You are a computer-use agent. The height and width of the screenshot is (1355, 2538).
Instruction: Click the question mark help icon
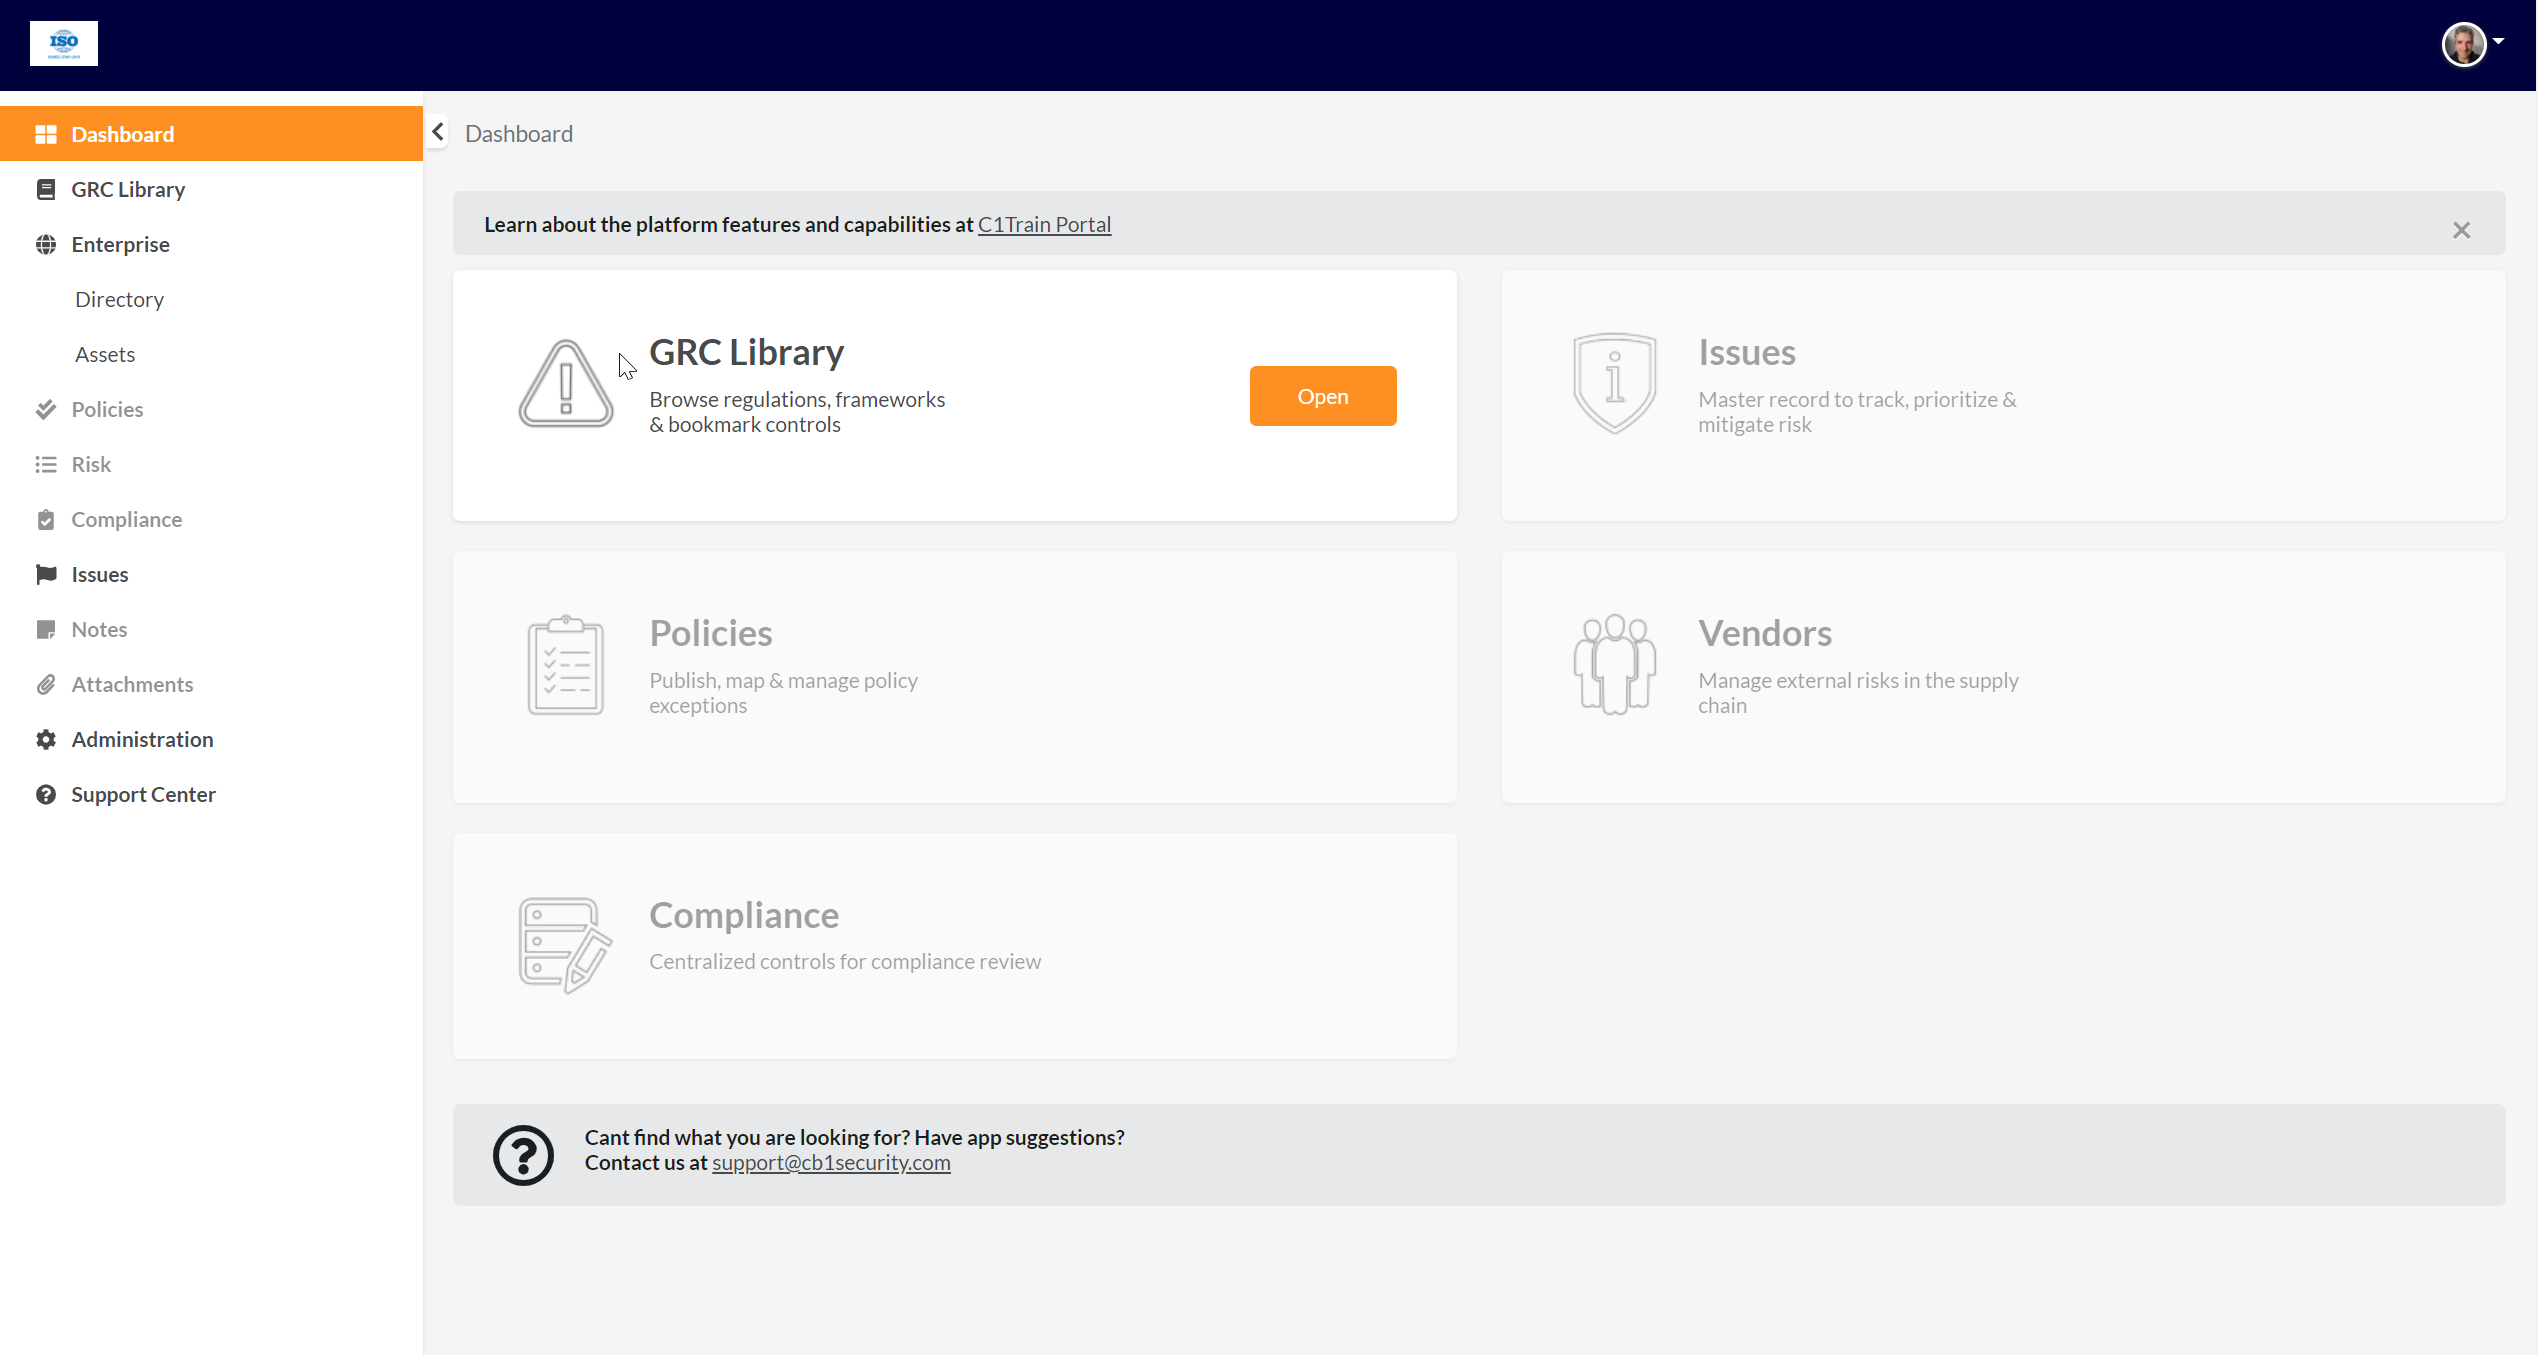[523, 1155]
